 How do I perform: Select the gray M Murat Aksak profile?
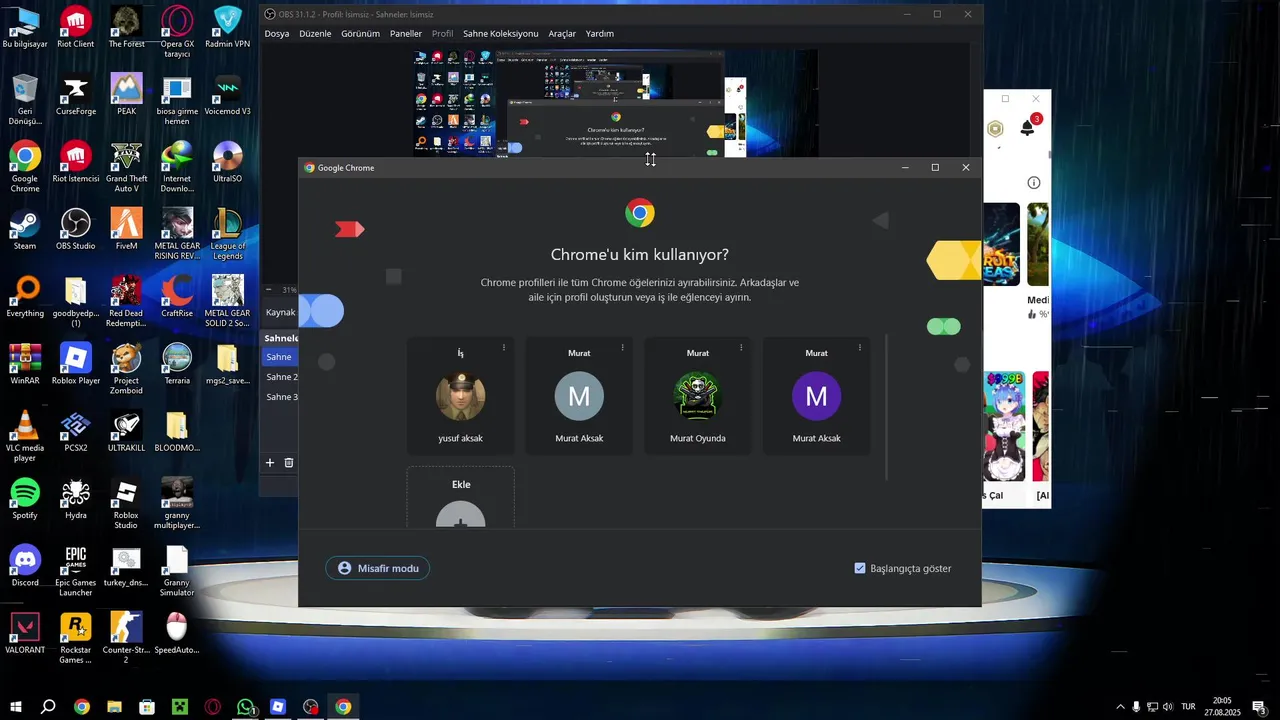[579, 396]
